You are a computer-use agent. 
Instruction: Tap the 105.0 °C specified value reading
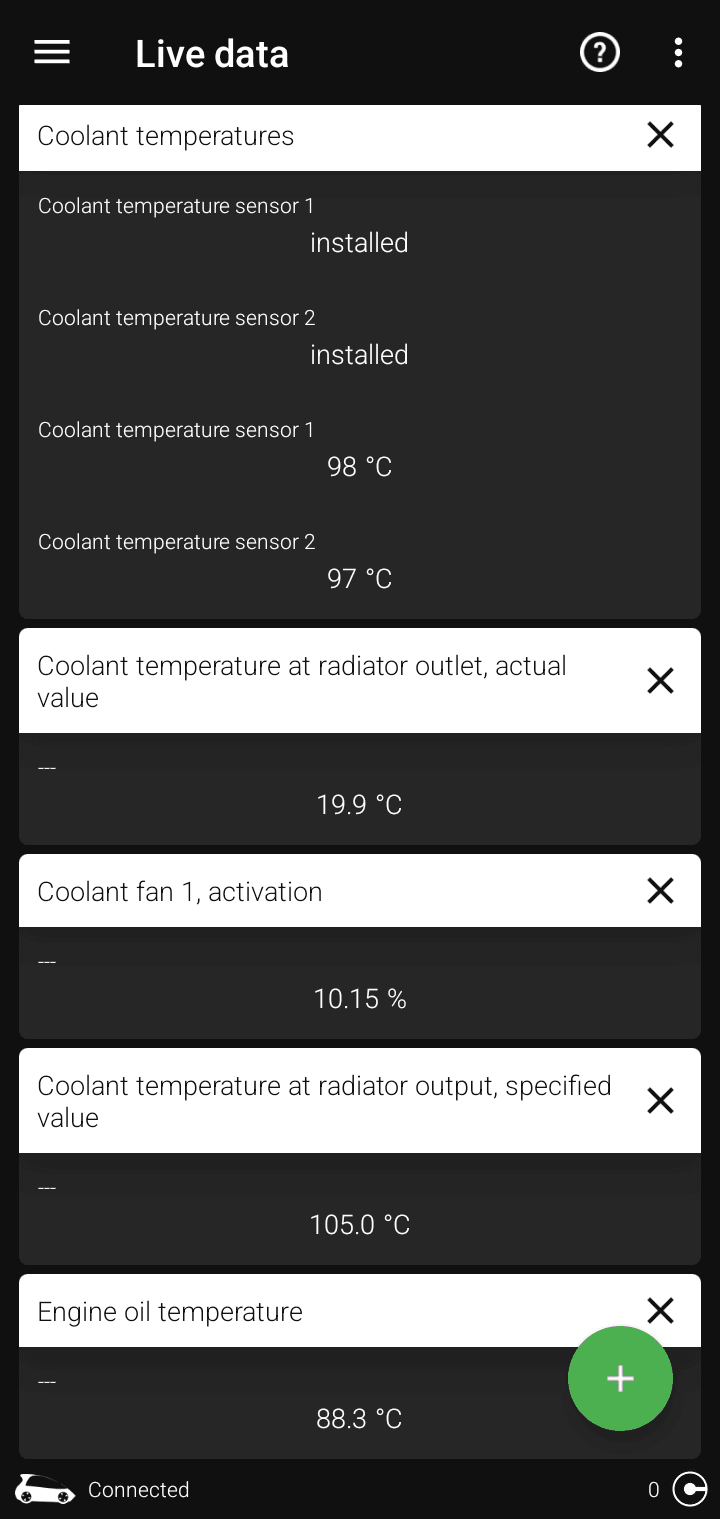(x=360, y=1224)
